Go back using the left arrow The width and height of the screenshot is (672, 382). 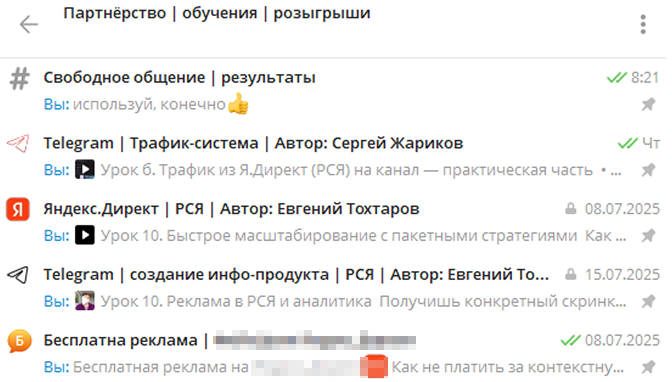(29, 24)
